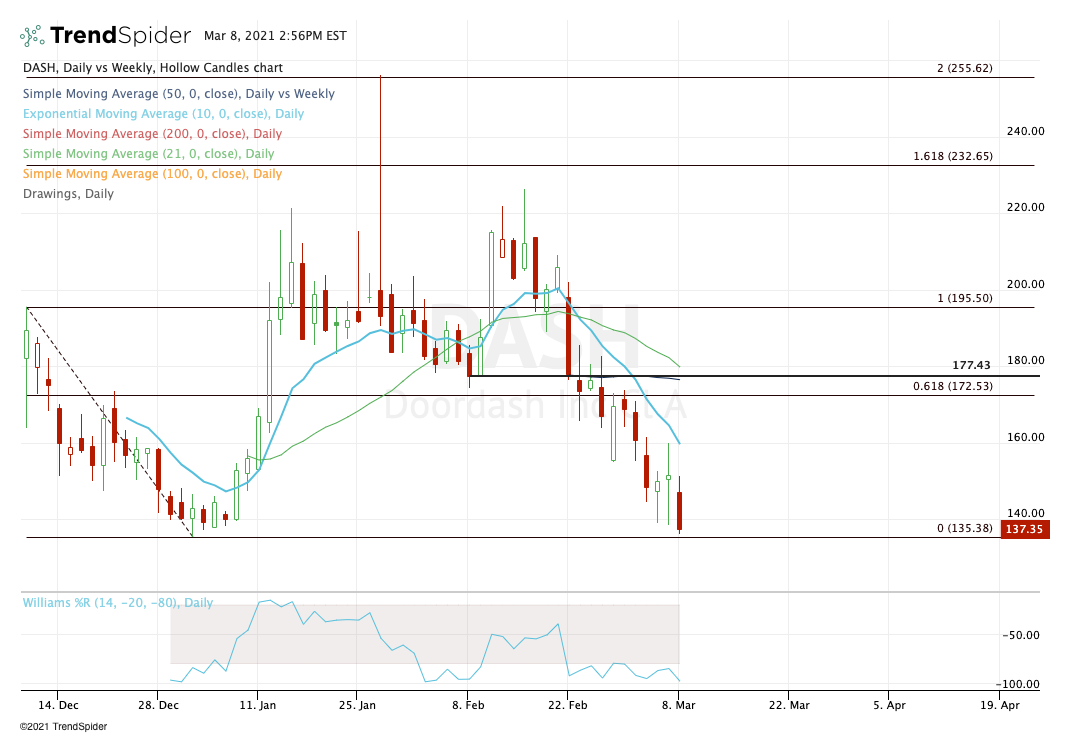Click the 'Williams %R (14, -20, -80), Daily' indicator label

click(118, 603)
